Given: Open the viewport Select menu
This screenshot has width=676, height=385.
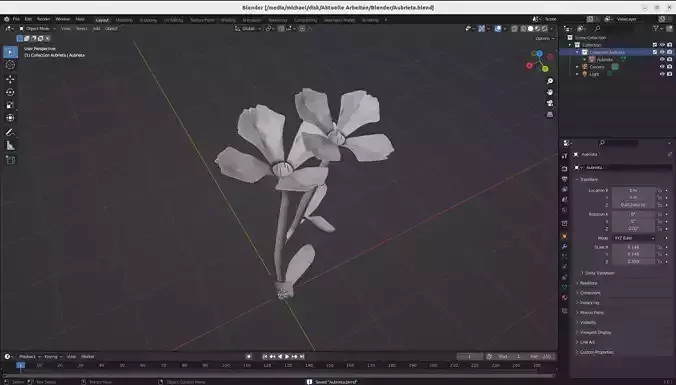Looking at the screenshot, I should [x=81, y=28].
